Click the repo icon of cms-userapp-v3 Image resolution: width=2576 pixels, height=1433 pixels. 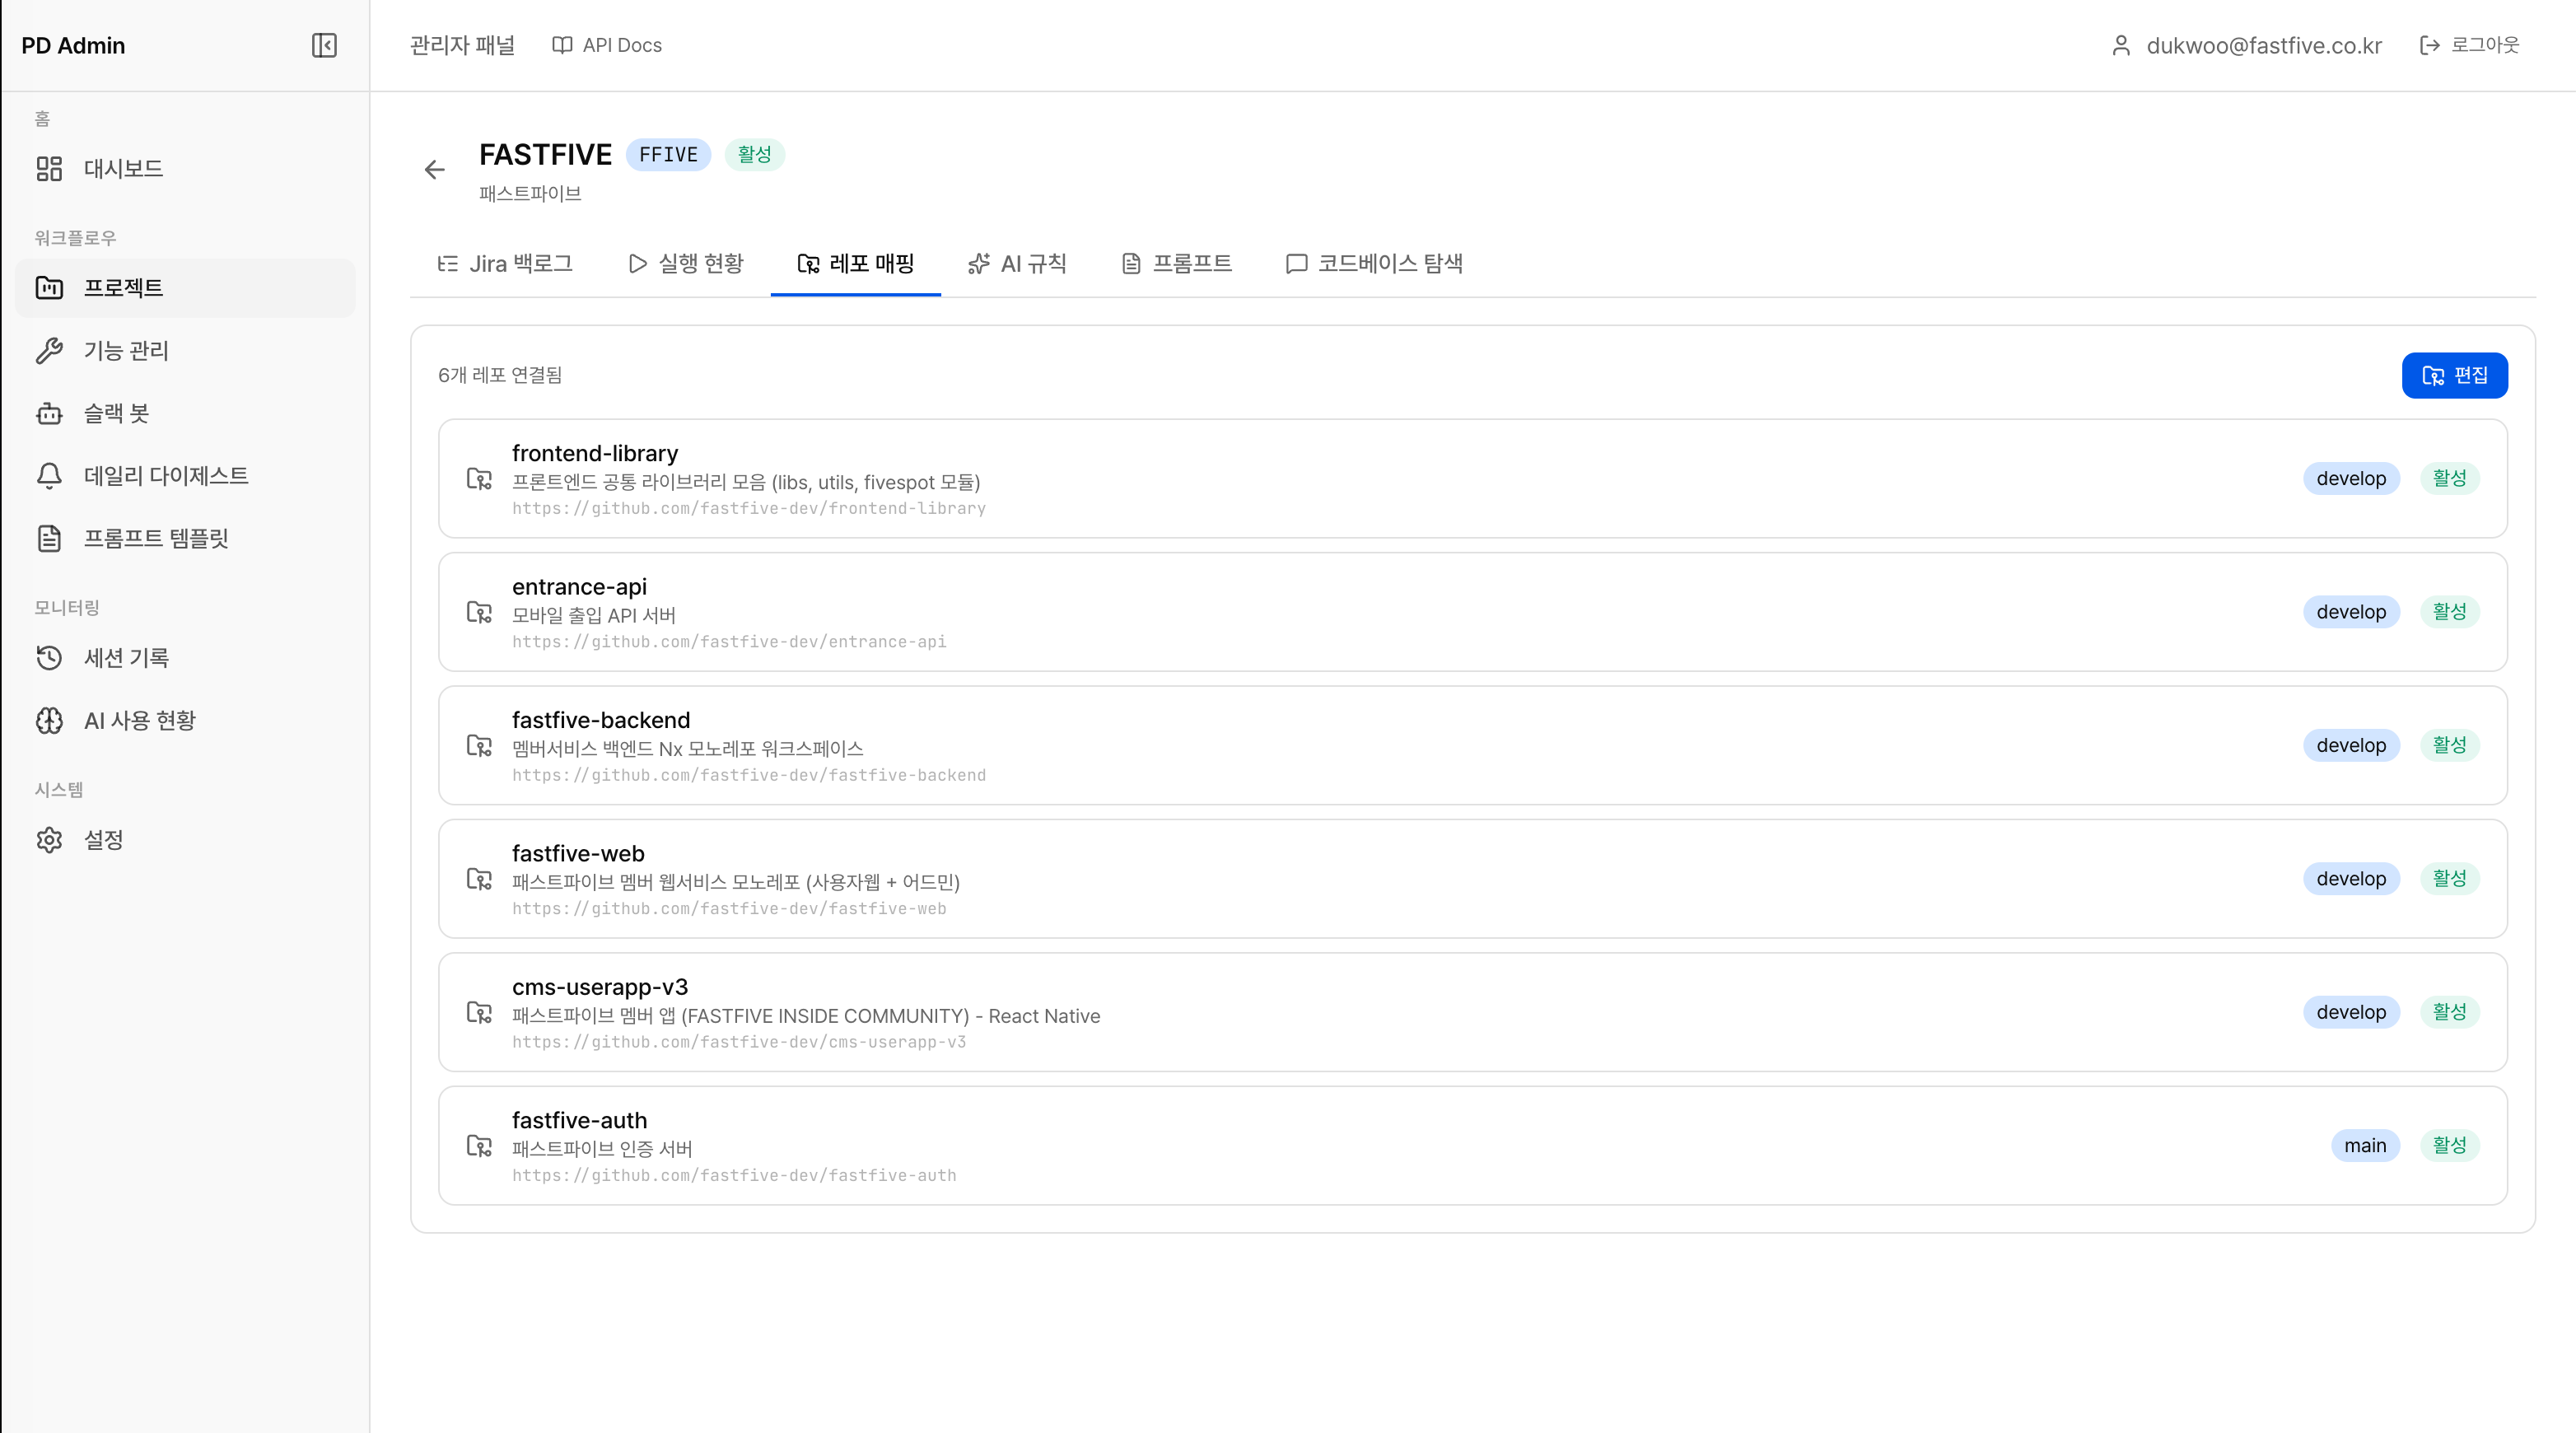coord(479,1013)
